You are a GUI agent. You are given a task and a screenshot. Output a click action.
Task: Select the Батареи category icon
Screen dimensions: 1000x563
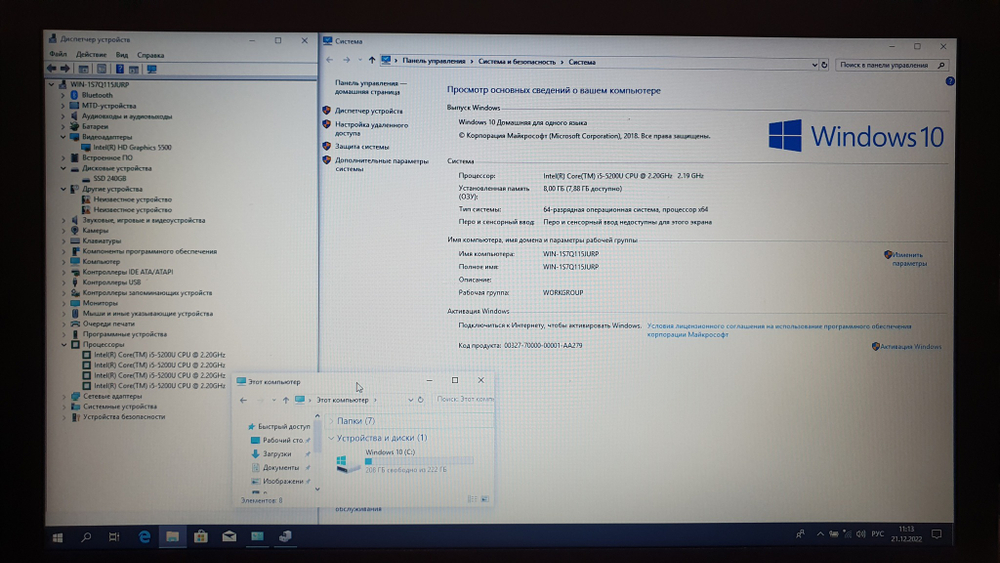(75, 126)
